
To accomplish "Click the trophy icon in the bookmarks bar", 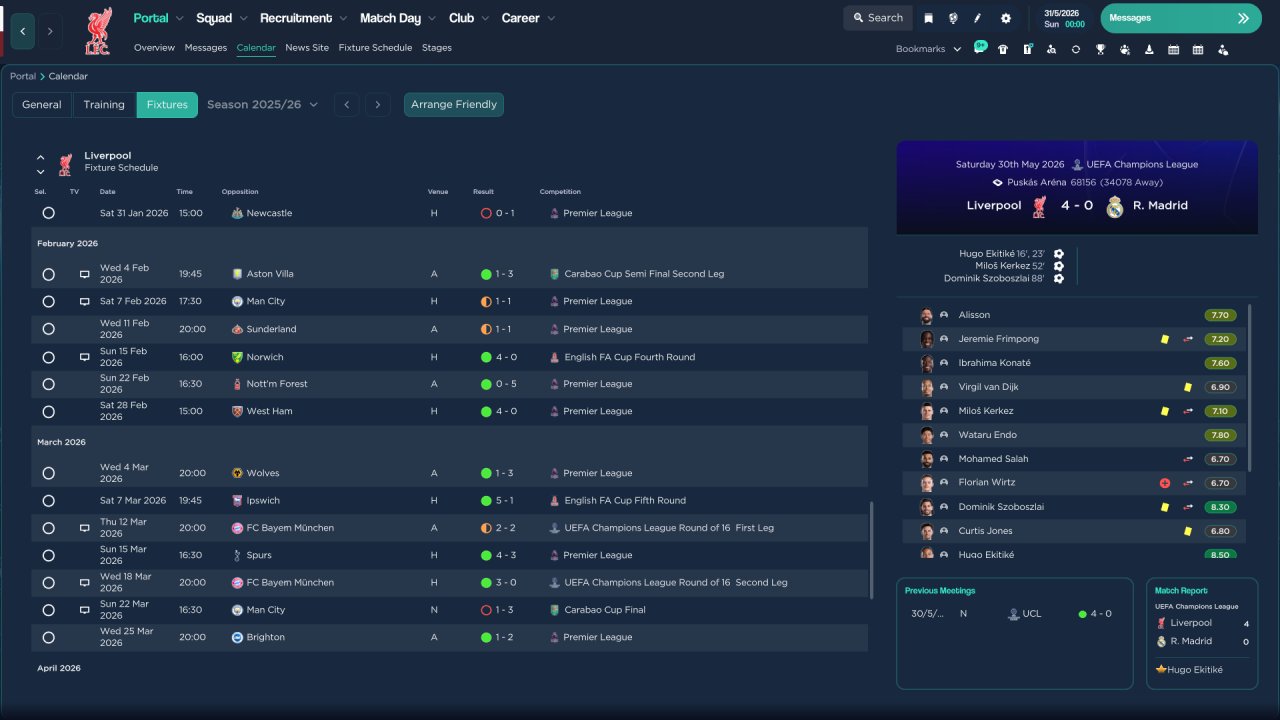I will pyautogui.click(x=1100, y=49).
